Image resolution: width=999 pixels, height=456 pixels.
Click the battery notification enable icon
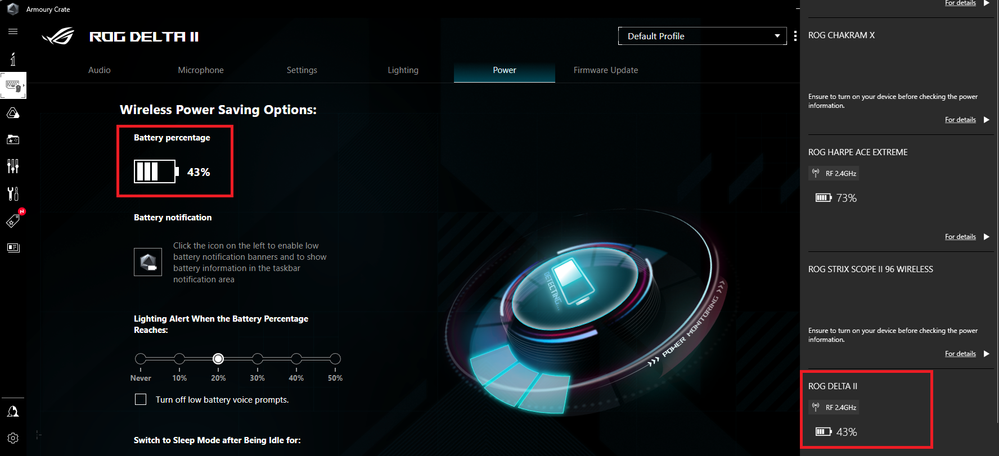147,262
